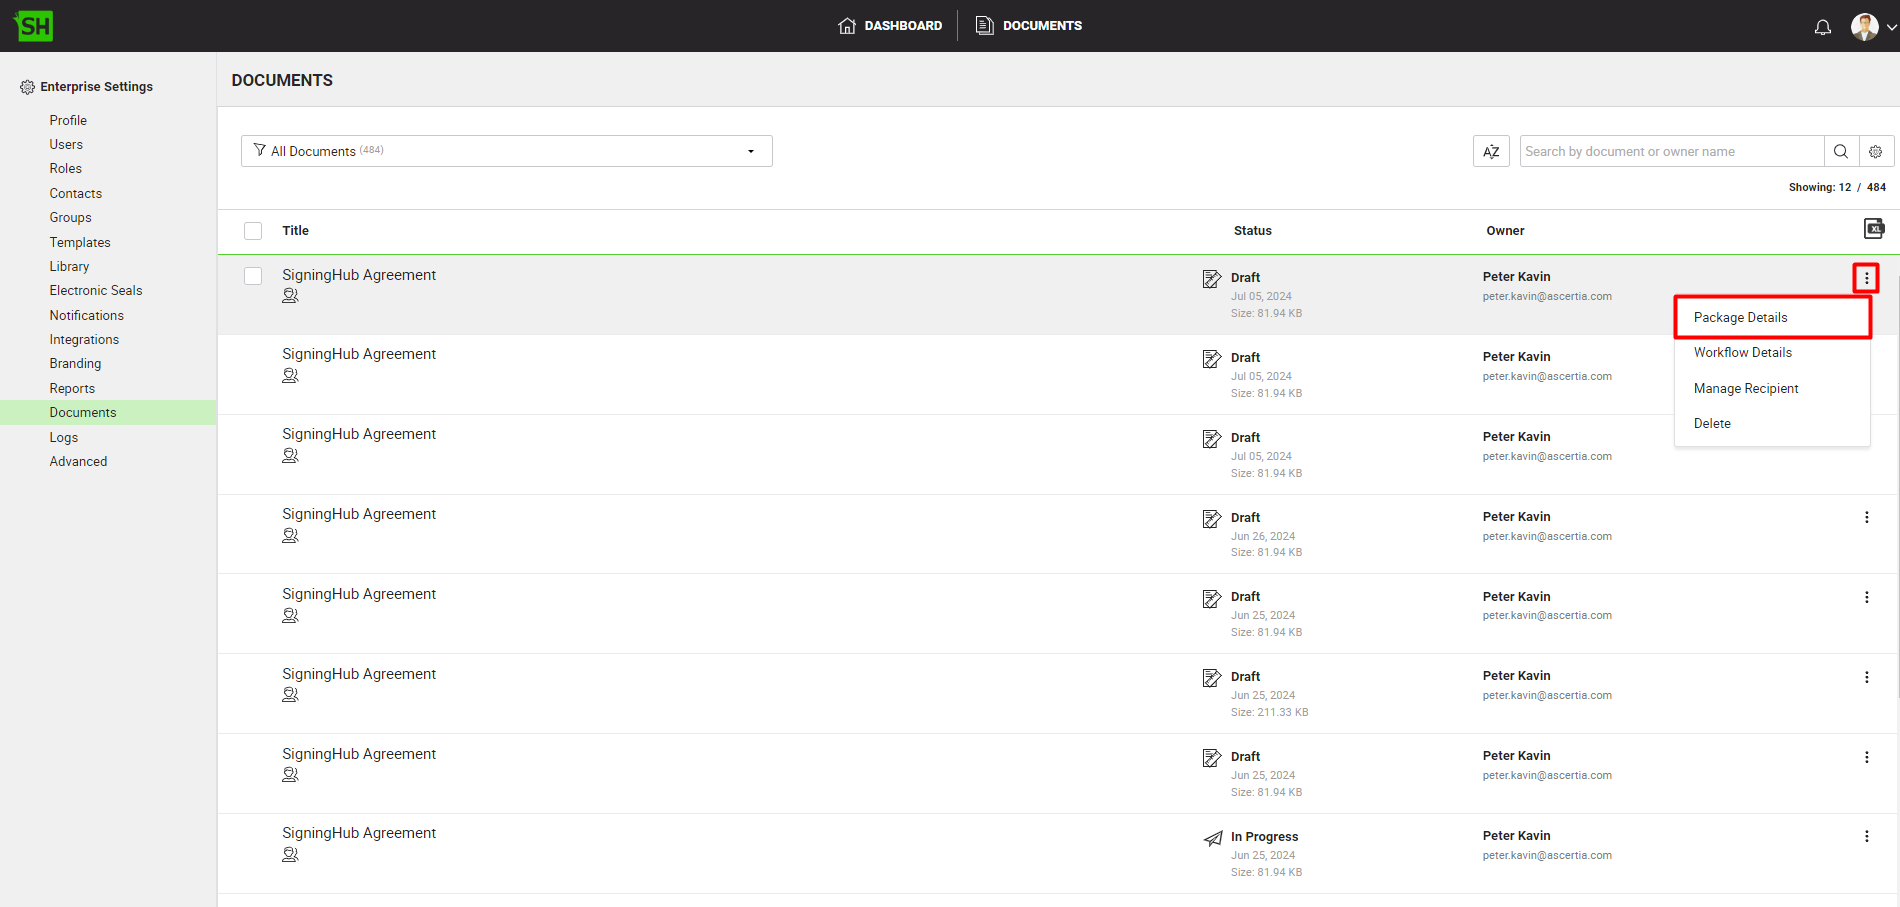
Task: Open the notifications bell
Action: pos(1822,27)
